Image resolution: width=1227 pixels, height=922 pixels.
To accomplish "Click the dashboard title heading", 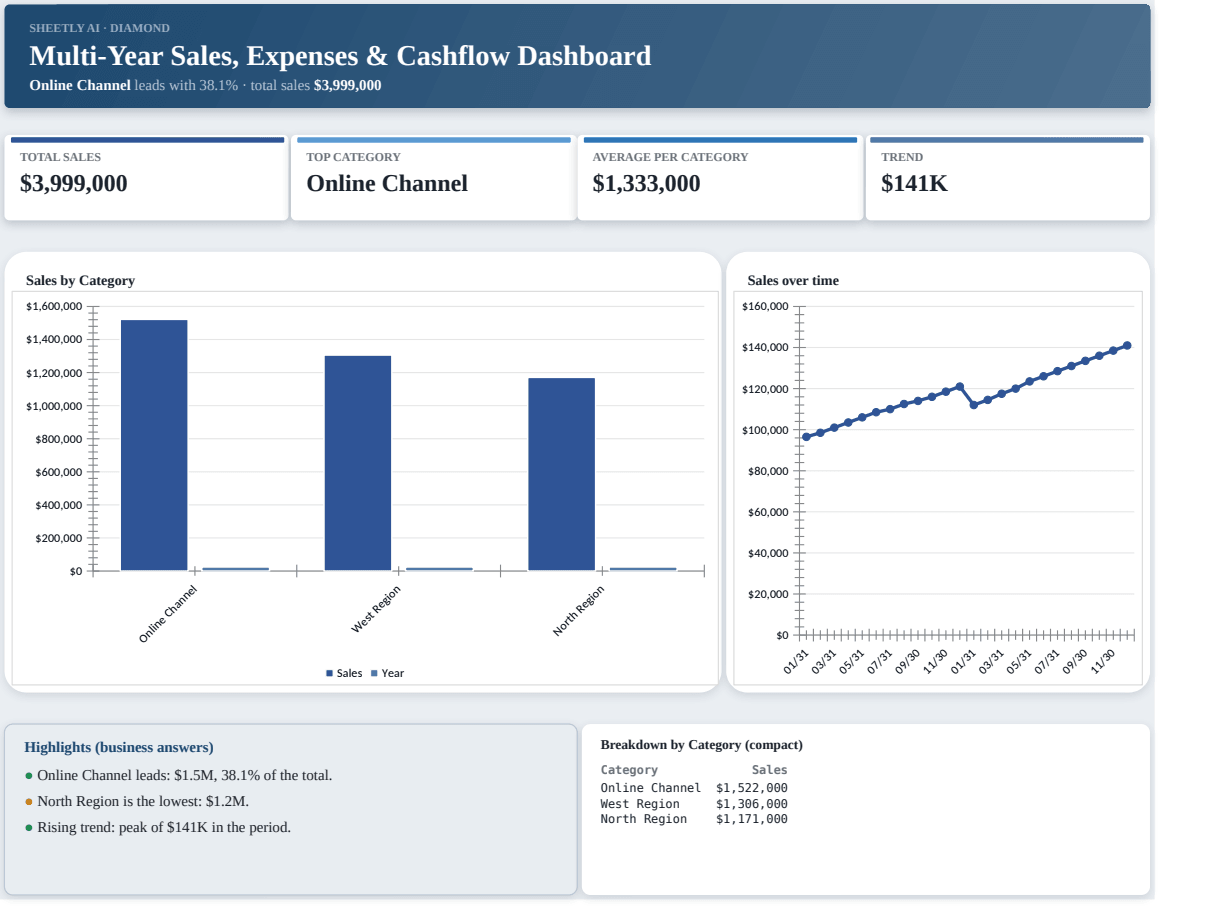I will point(340,56).
